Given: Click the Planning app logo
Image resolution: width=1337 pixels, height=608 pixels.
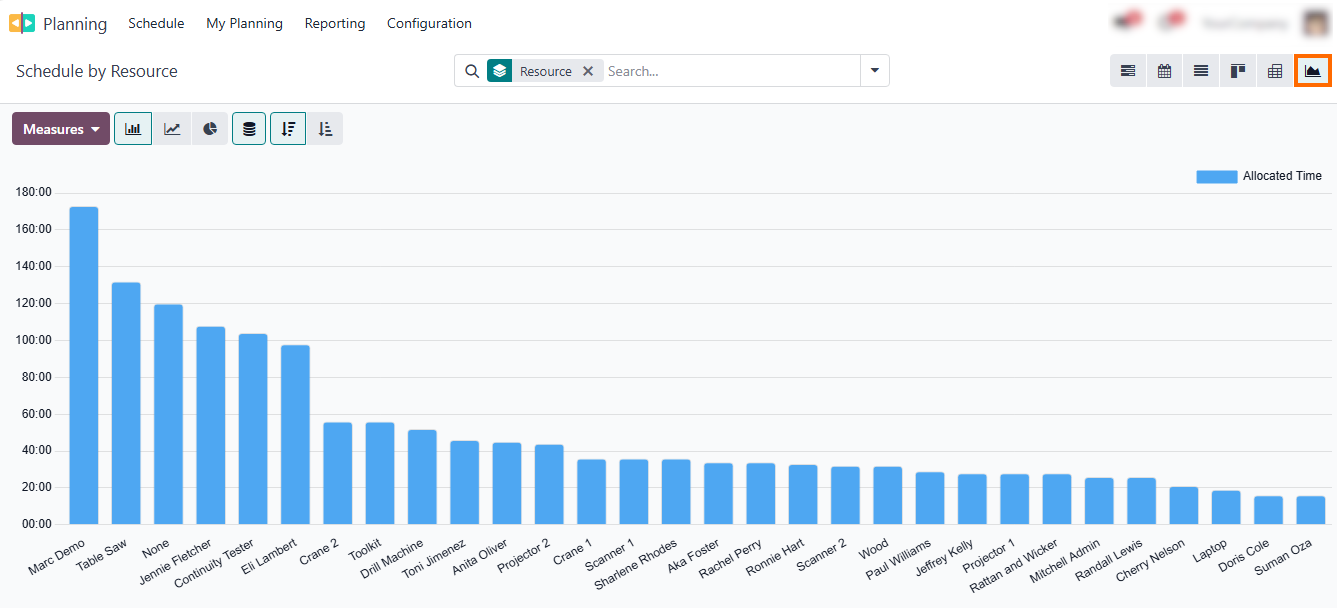Looking at the screenshot, I should click(x=22, y=23).
